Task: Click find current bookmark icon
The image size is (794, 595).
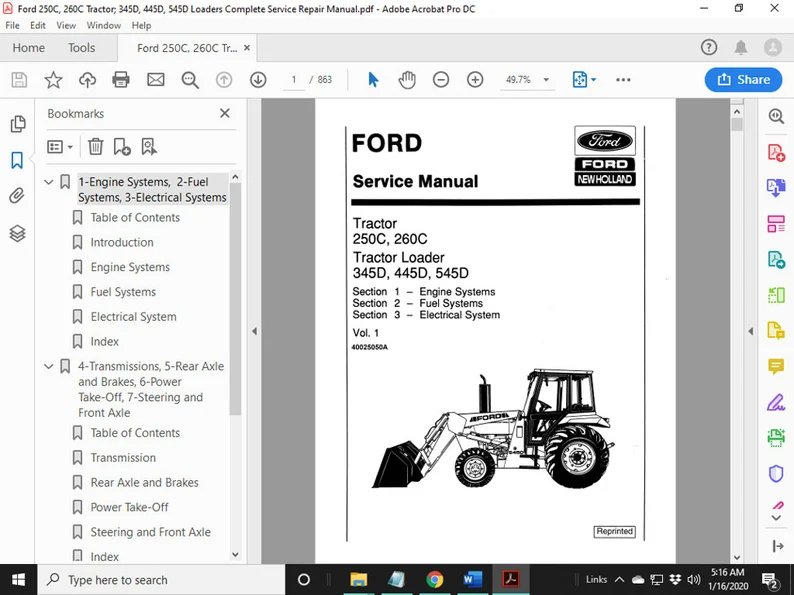Action: [149, 147]
